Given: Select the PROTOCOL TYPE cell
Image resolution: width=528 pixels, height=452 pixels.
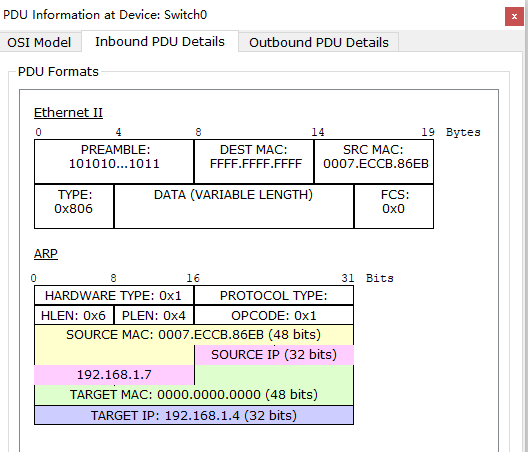Looking at the screenshot, I should 274,295.
